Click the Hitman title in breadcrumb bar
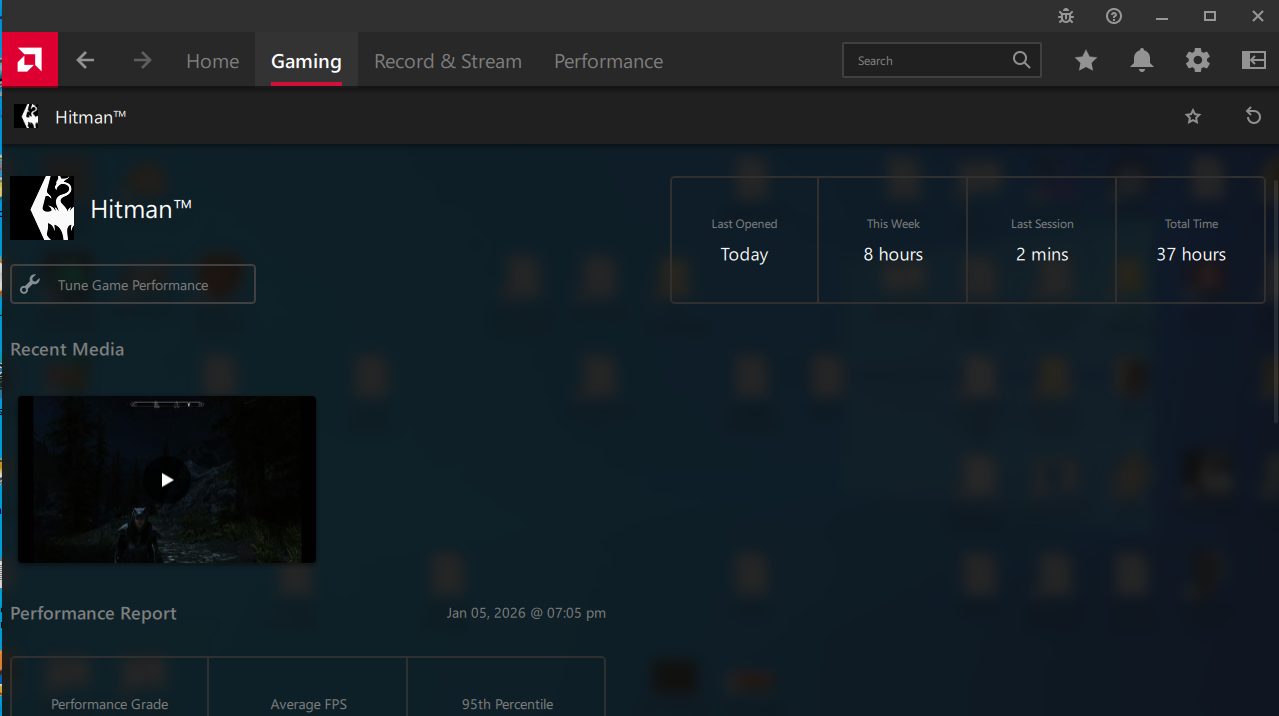Viewport: 1279px width, 716px height. [91, 117]
